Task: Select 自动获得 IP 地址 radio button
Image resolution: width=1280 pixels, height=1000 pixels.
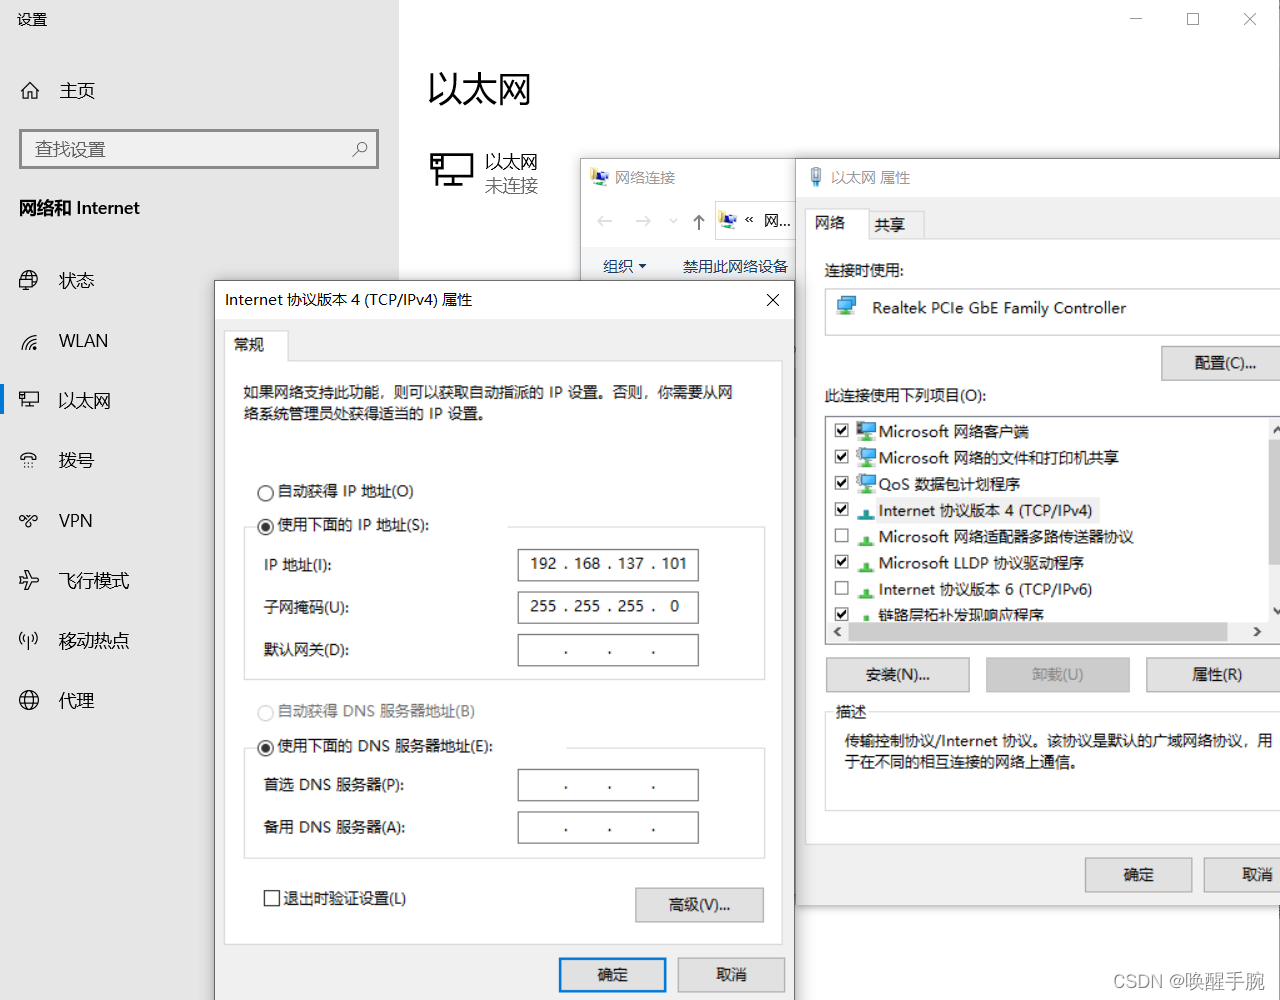Action: 265,492
